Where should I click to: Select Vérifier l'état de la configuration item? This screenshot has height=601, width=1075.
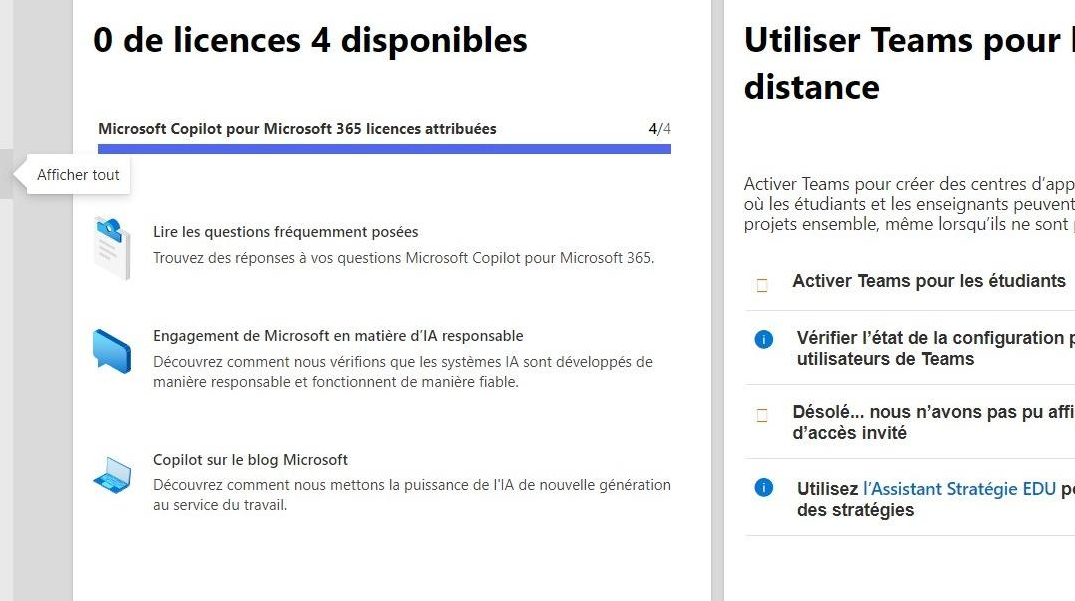pyautogui.click(x=910, y=348)
